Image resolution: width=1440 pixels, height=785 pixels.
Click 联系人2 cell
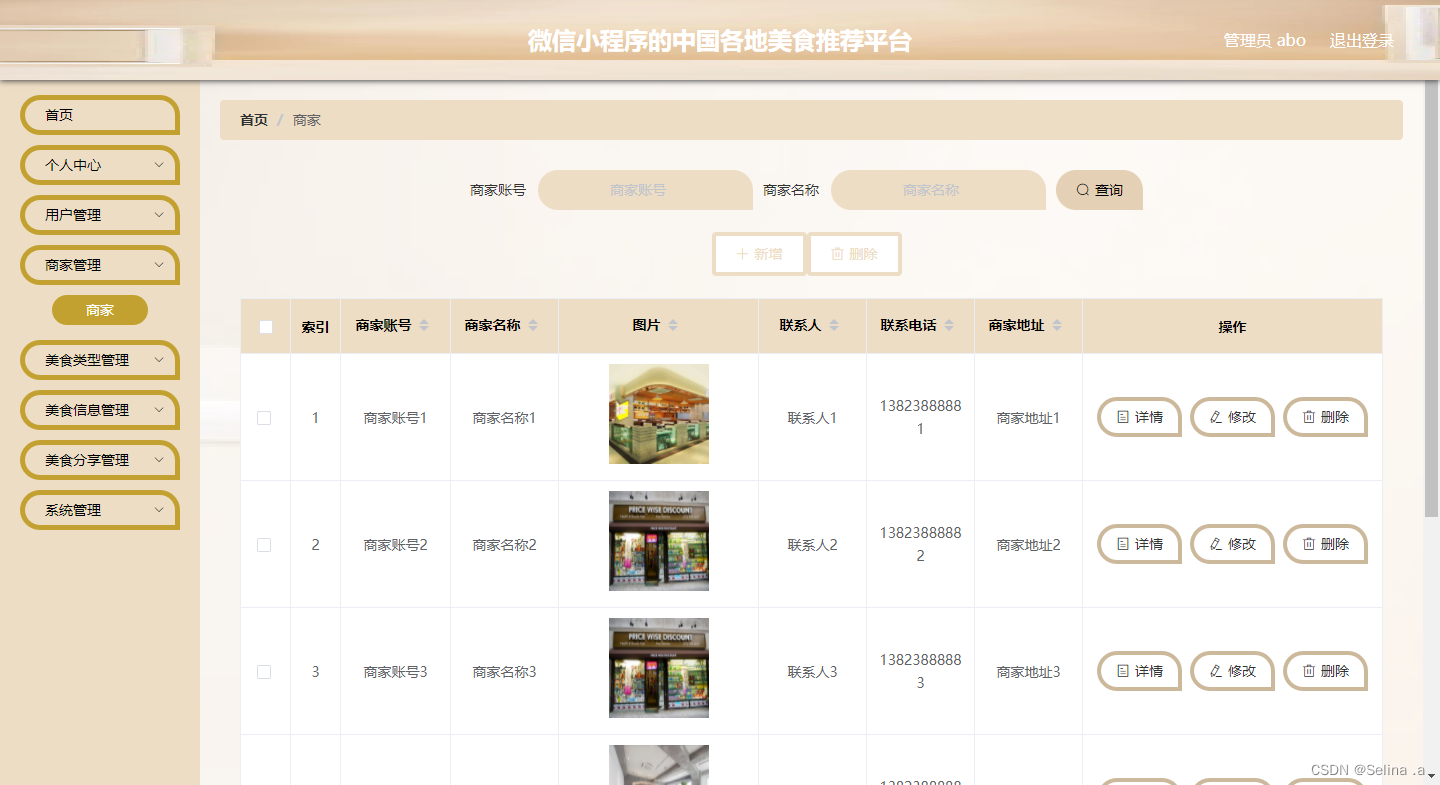click(812, 545)
